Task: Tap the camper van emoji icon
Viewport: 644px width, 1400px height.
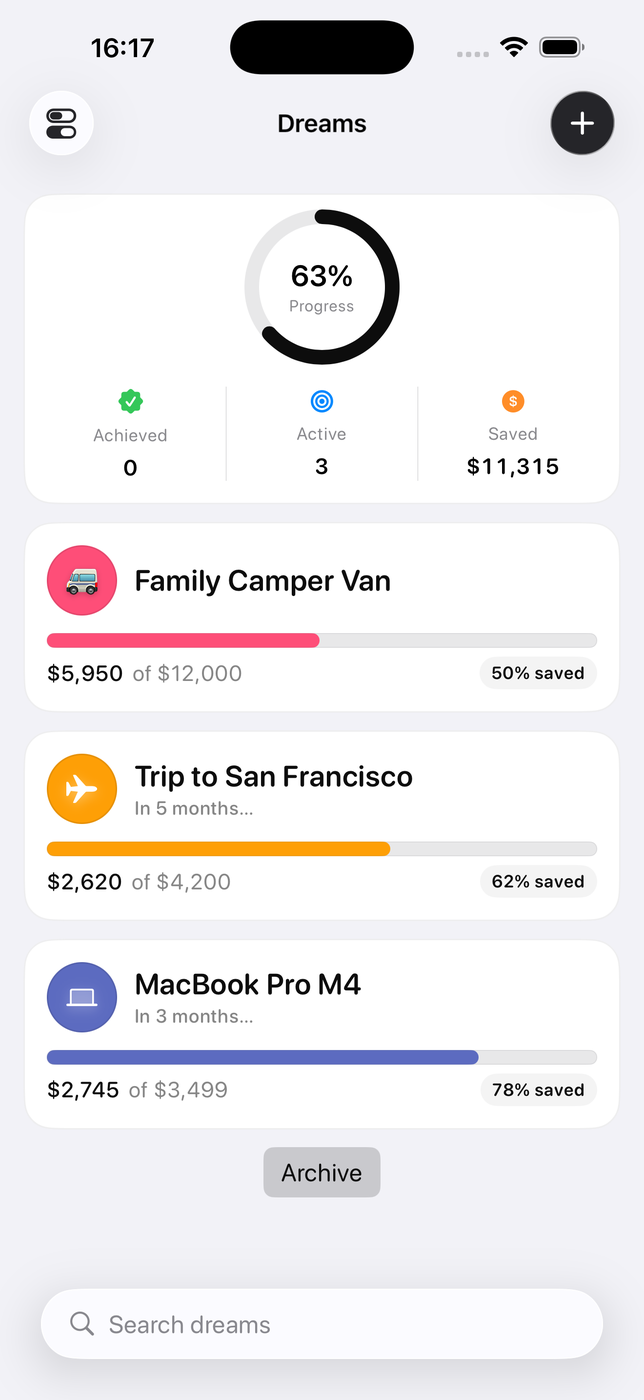Action: click(x=82, y=580)
